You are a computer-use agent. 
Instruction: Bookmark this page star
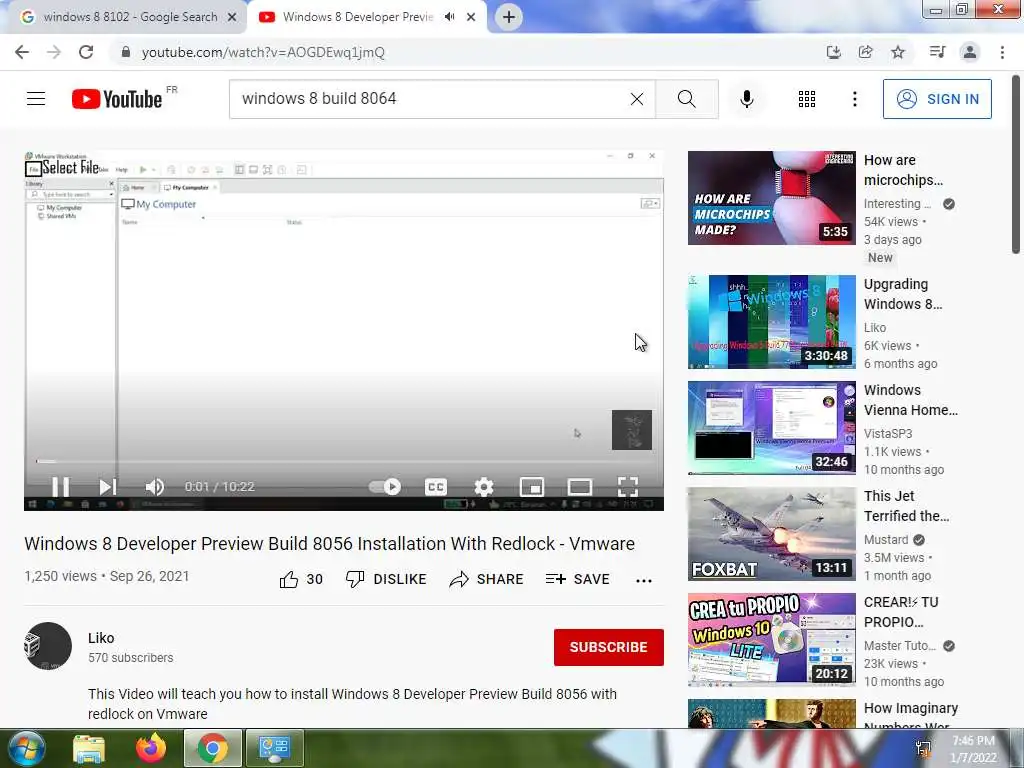(x=898, y=52)
